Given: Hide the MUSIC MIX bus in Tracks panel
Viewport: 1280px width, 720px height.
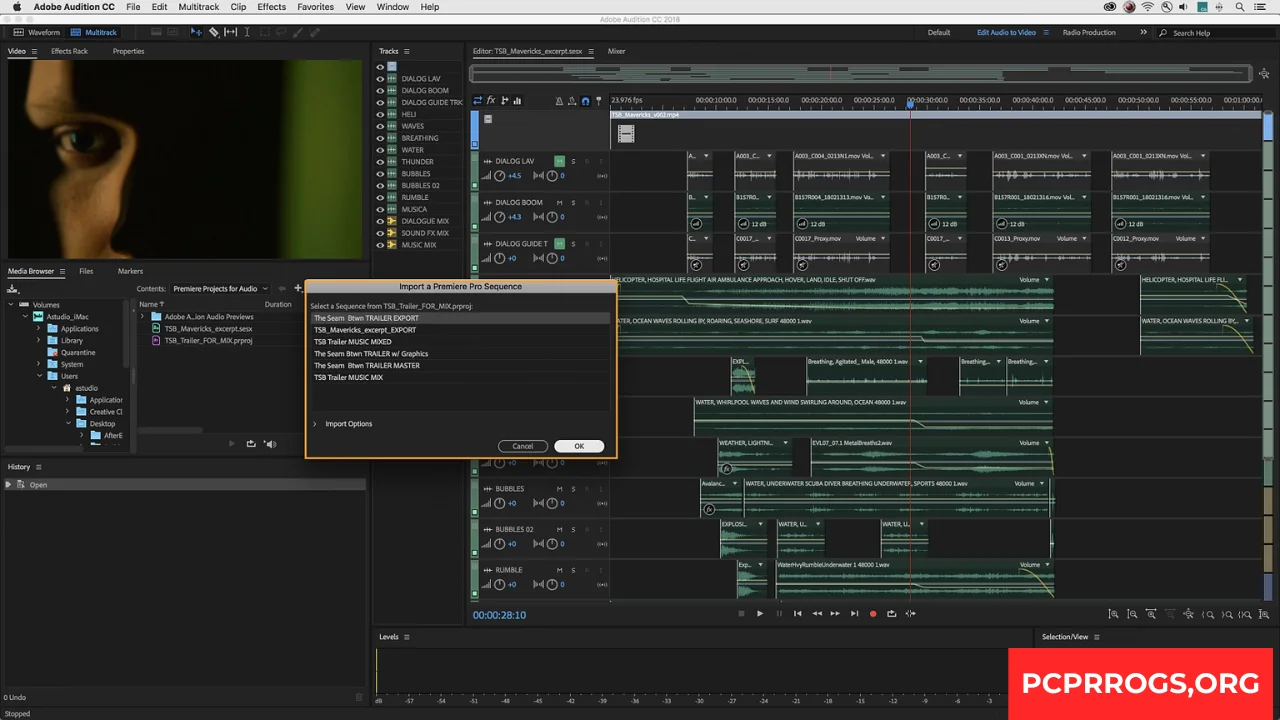Looking at the screenshot, I should [380, 245].
